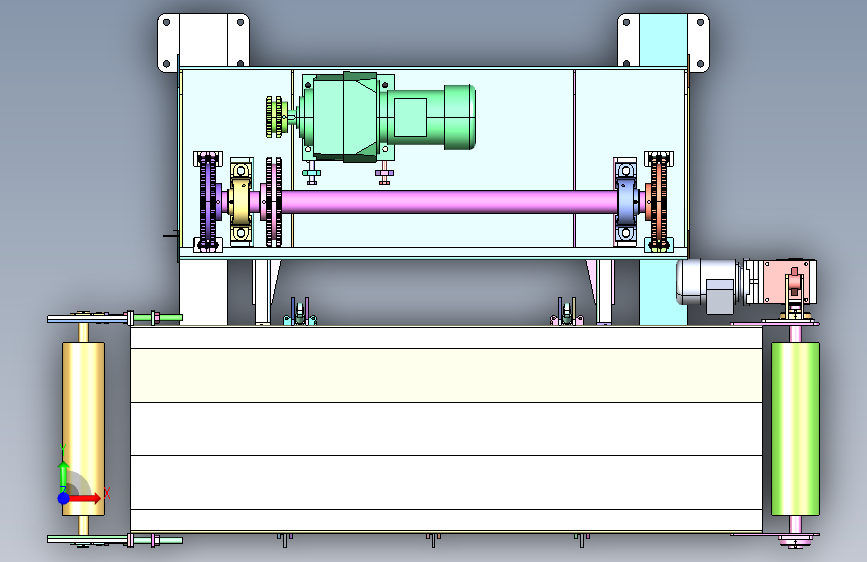Pick the small yellow-green sprocket on motor shaft
867x562 pixels.
(274, 117)
